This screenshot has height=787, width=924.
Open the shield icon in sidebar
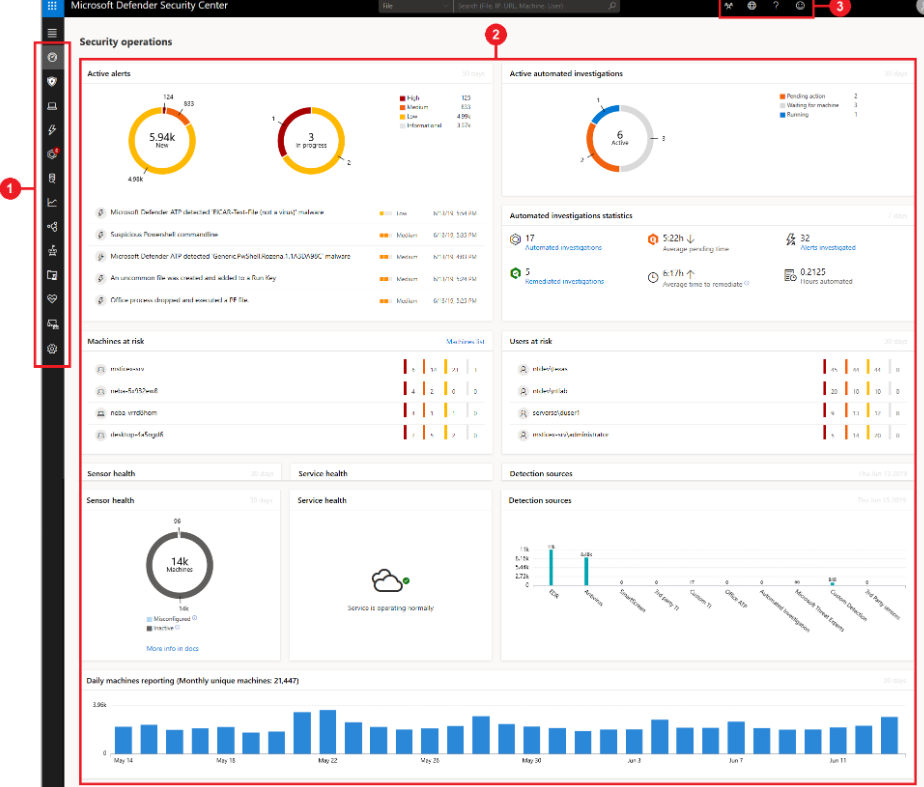[52, 81]
